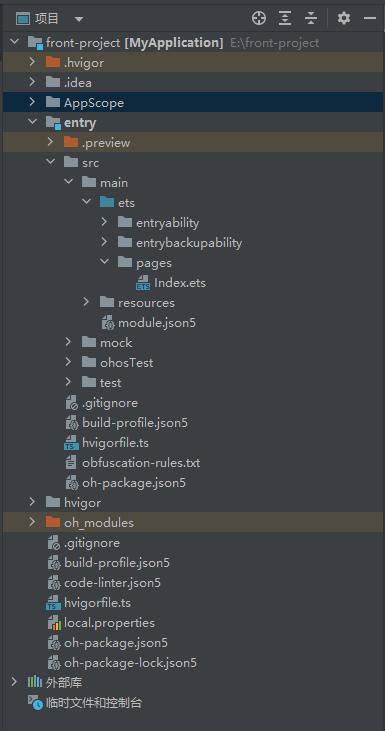Click the Collapse All toolbar icon
385x731 pixels.
point(310,18)
